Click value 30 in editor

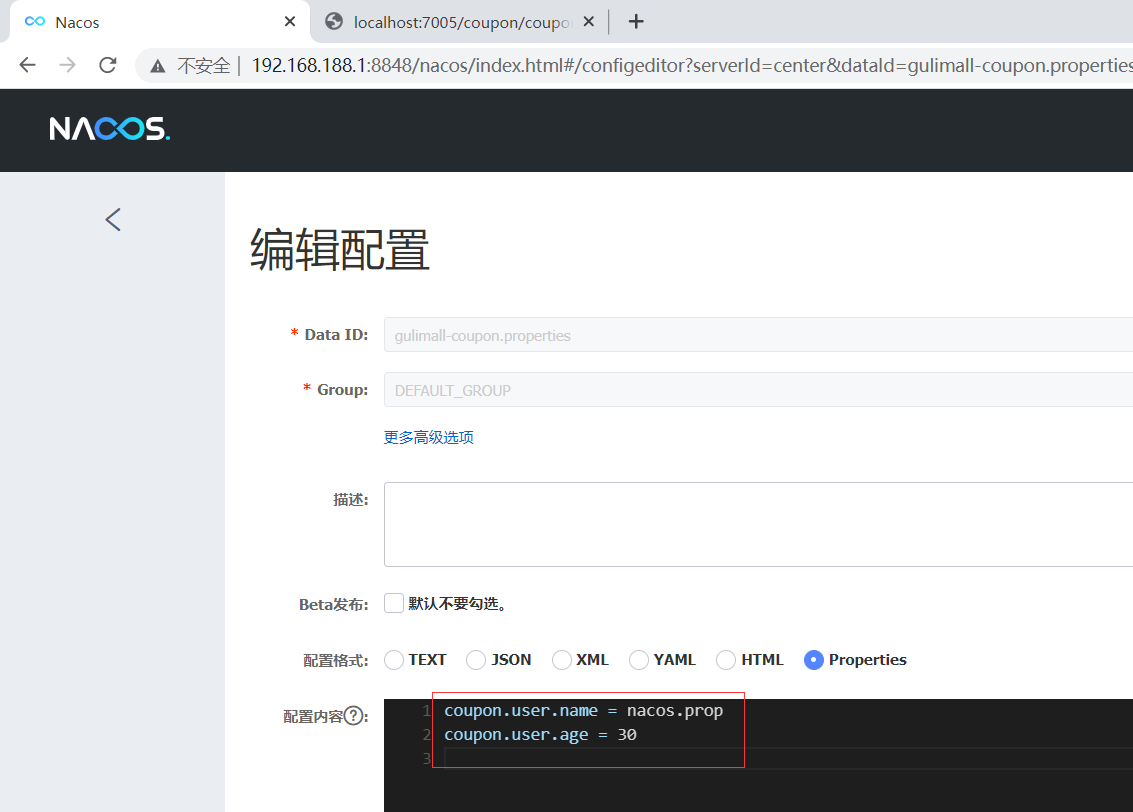pyautogui.click(x=626, y=735)
